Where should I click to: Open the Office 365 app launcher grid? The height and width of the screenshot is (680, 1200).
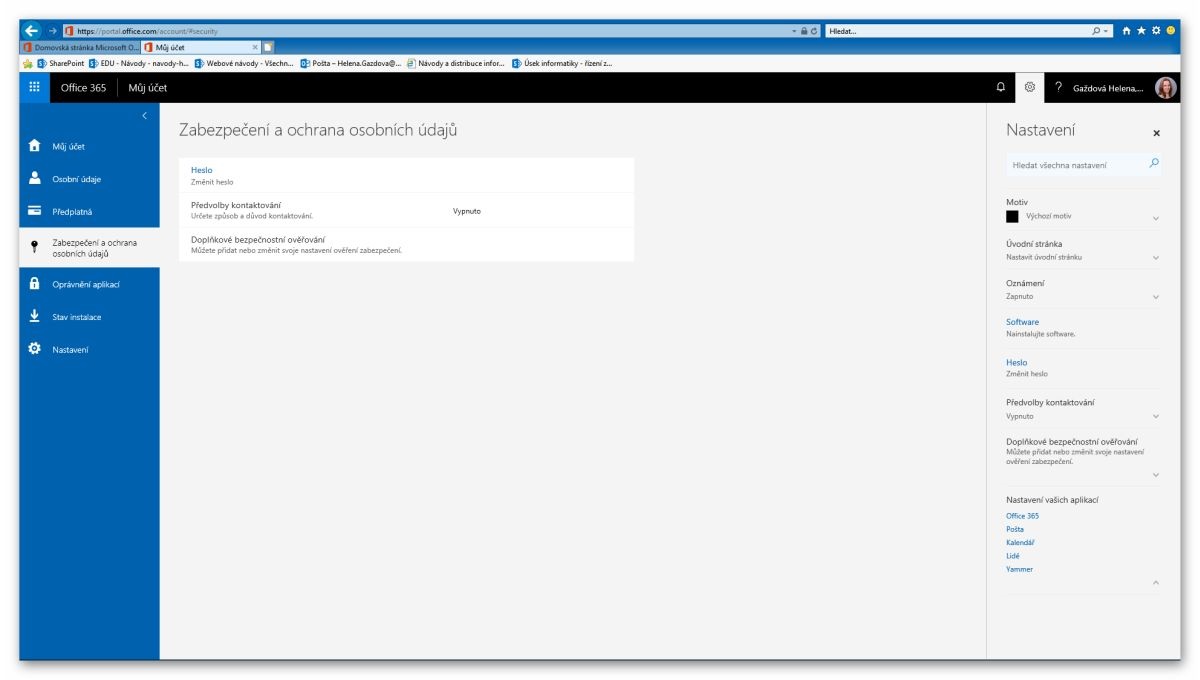34,88
